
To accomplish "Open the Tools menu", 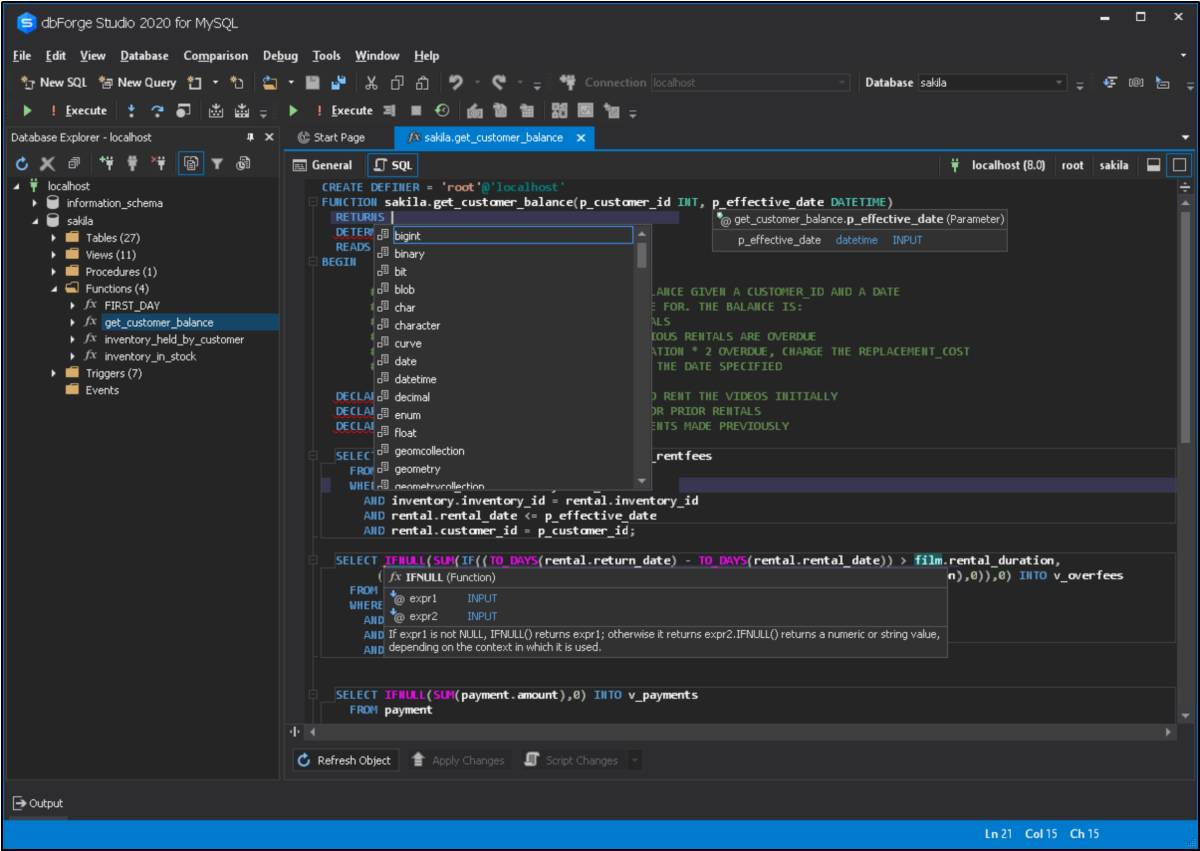I will pyautogui.click(x=328, y=55).
